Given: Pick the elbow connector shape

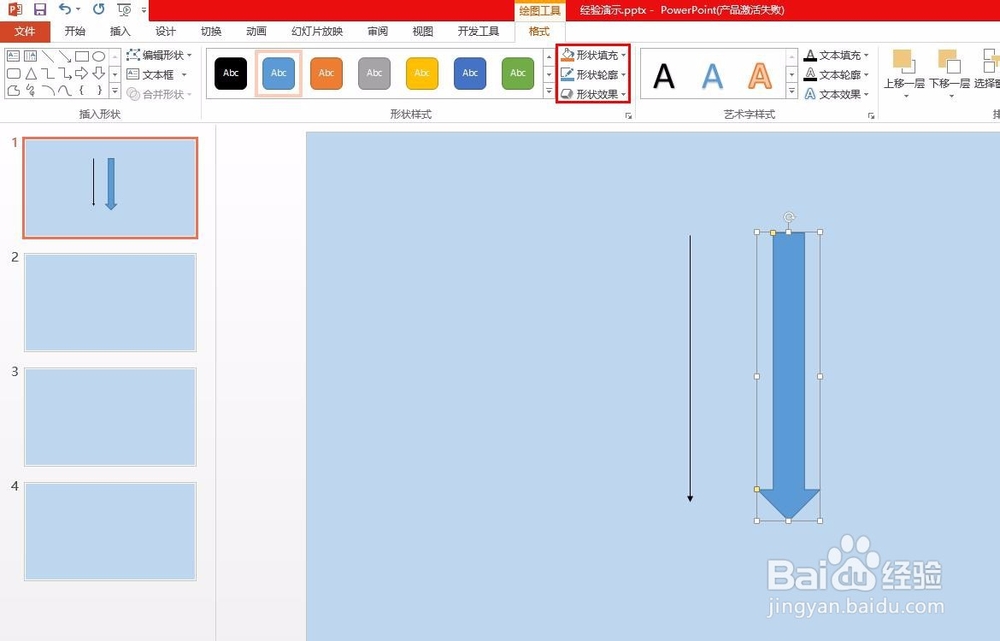Looking at the screenshot, I should coord(48,73).
